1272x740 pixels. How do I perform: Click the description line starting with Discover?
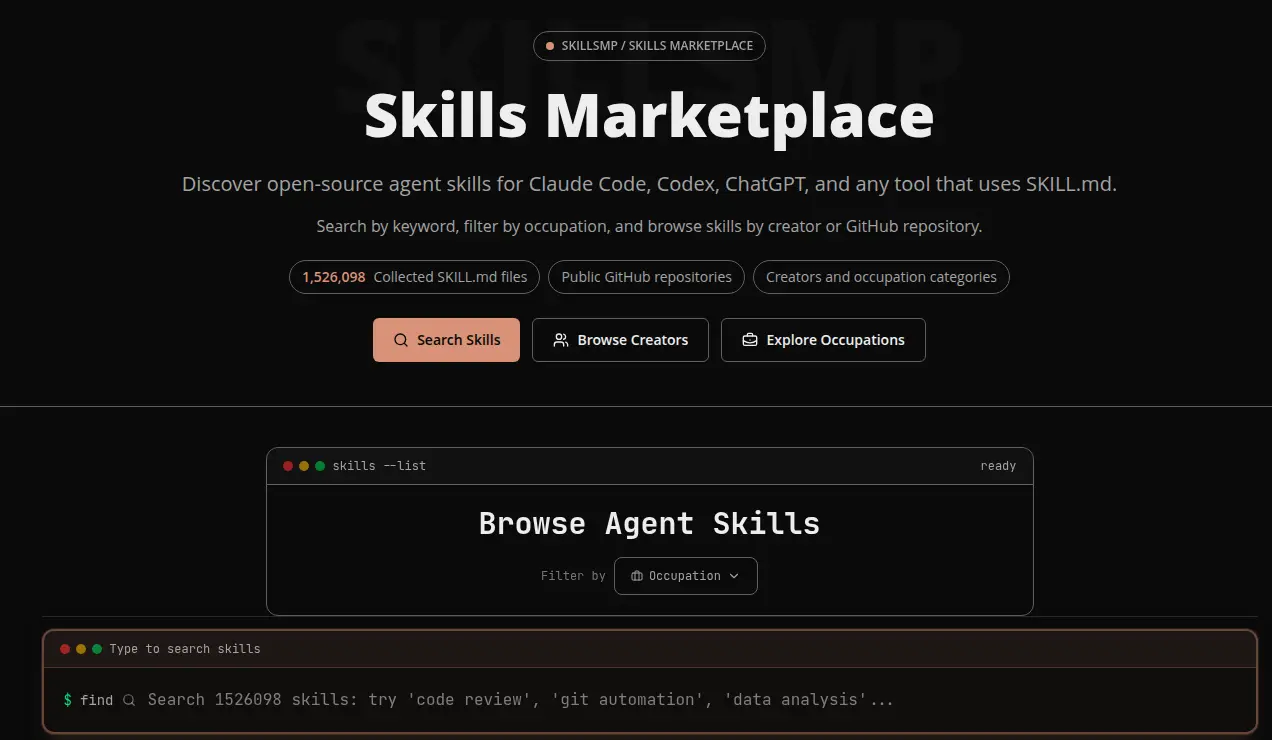click(649, 184)
